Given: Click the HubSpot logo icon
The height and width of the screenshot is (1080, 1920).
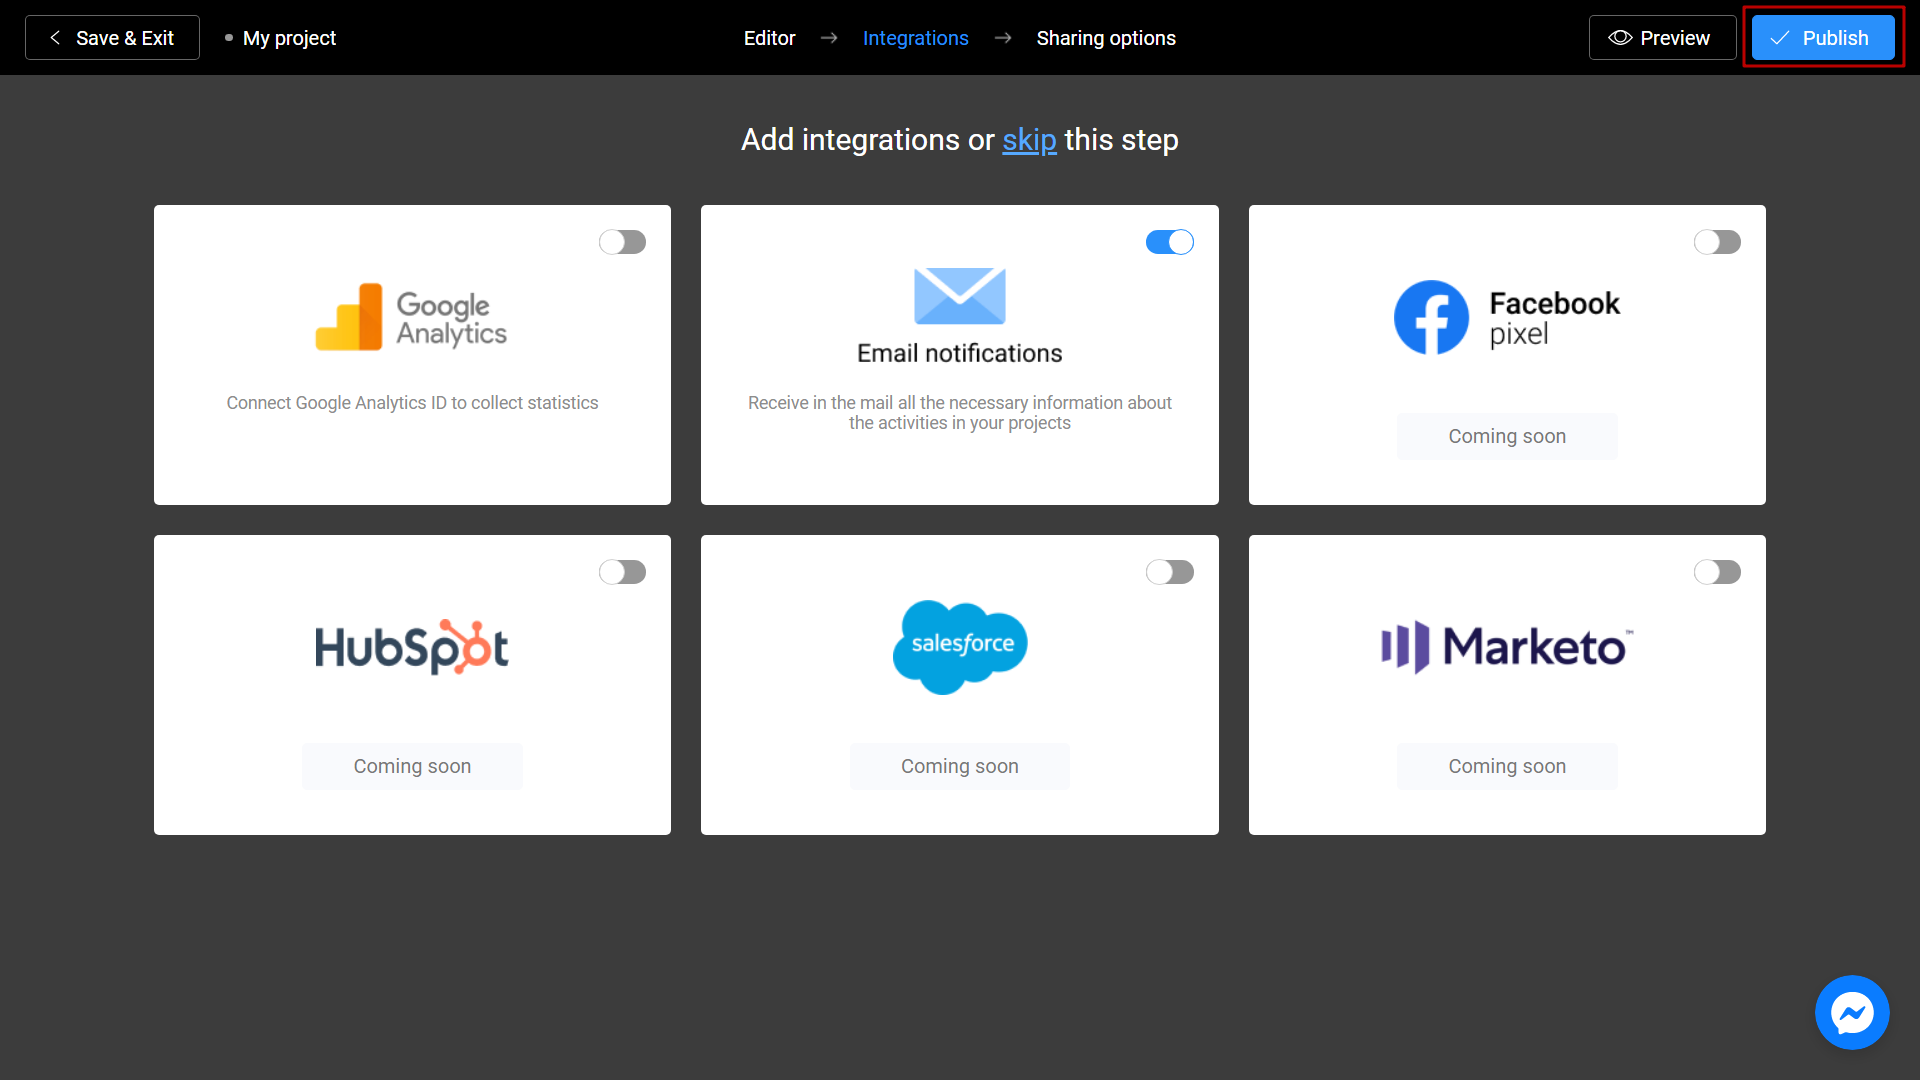Looking at the screenshot, I should (x=411, y=646).
